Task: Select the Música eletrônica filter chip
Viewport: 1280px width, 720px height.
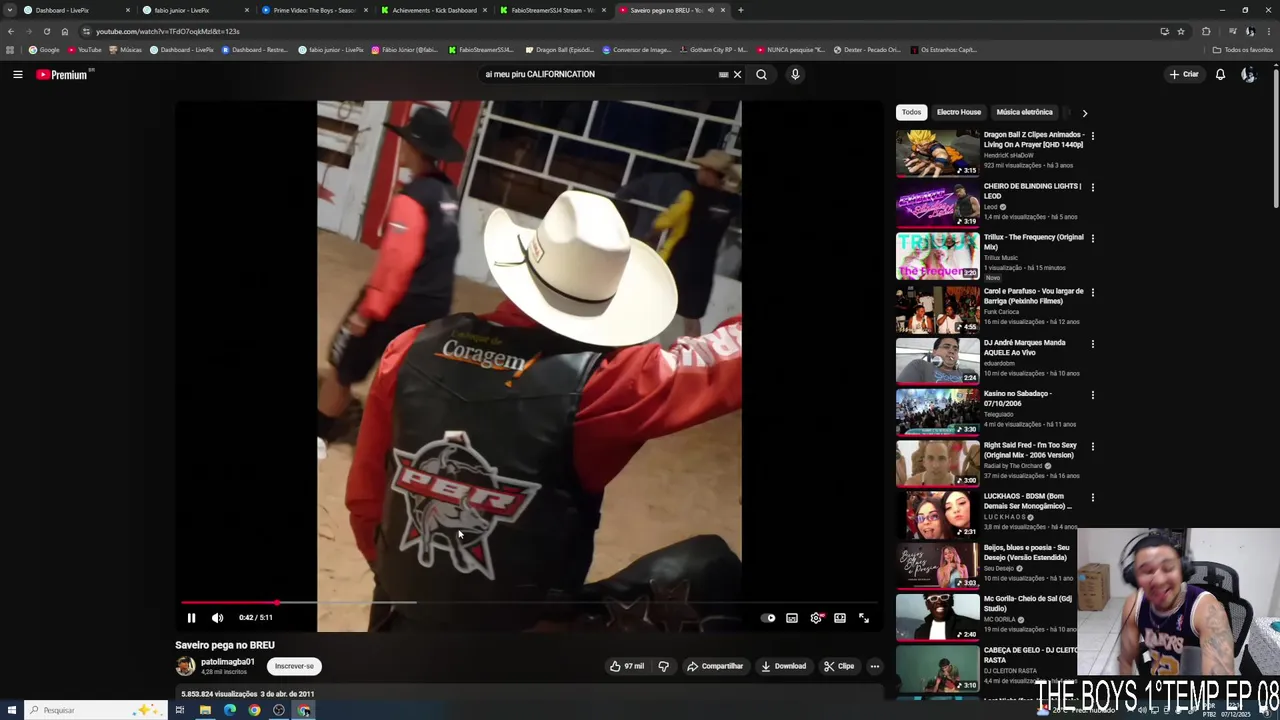Action: (x=1024, y=112)
